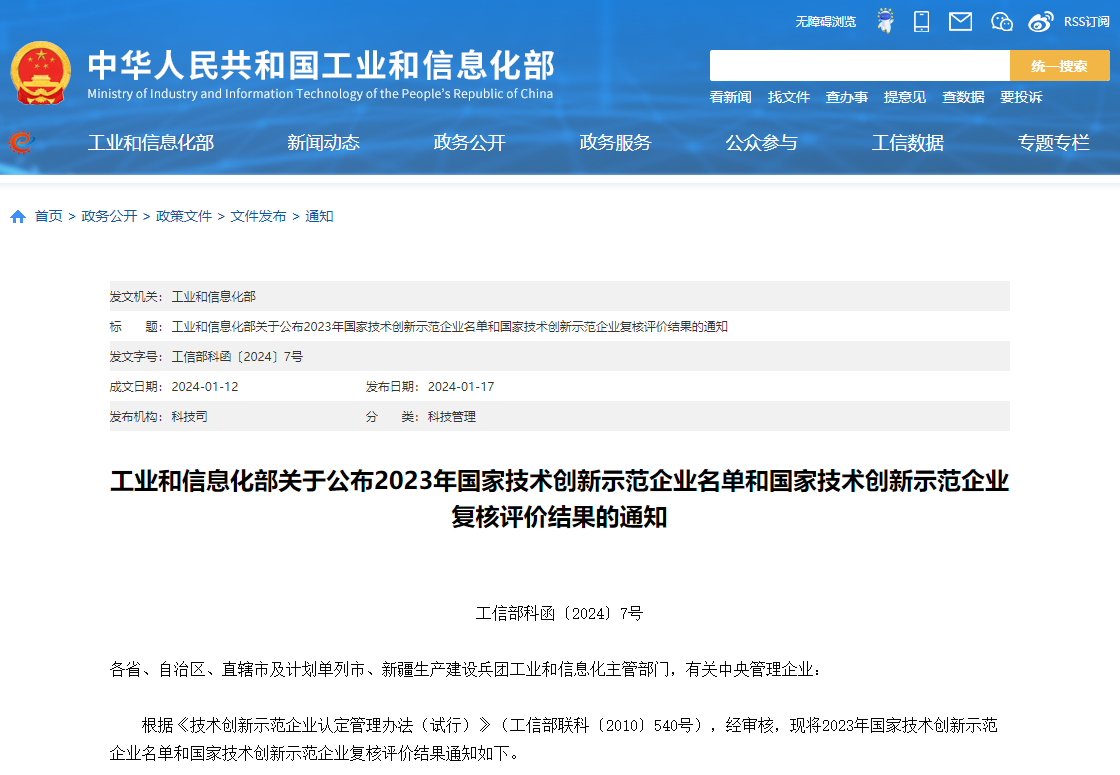Click the paragraph starting with 根据《技术创新示范企业

pyautogui.click(x=554, y=739)
